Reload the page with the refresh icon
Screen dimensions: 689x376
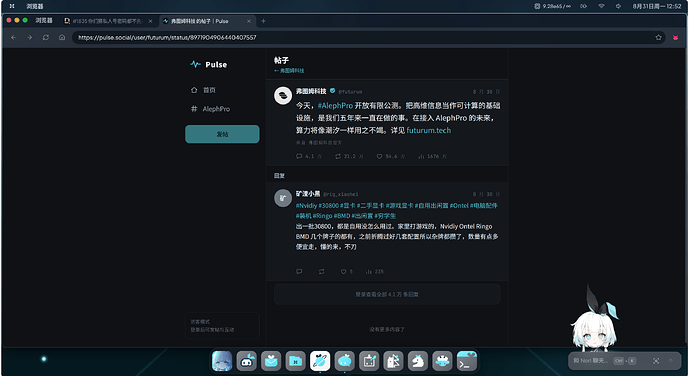(x=46, y=38)
